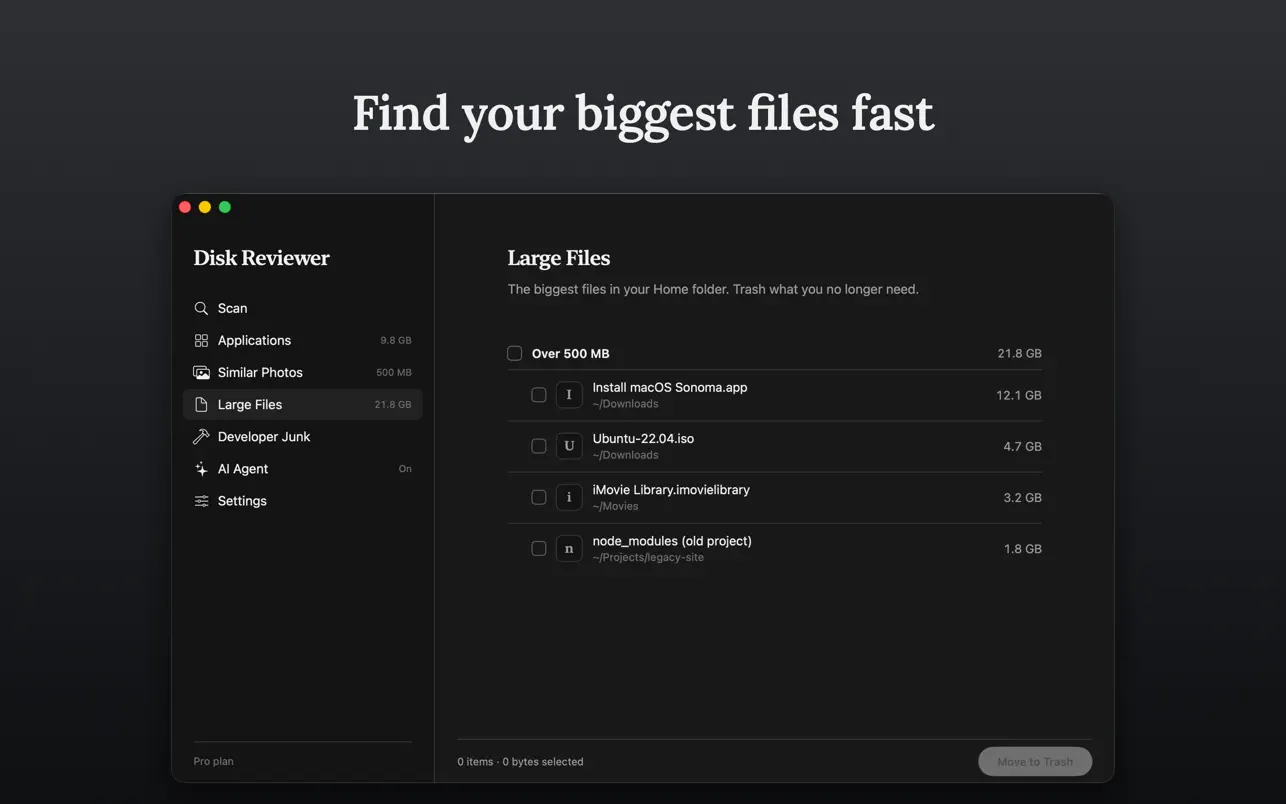Screen dimensions: 1286x804
Task: Click the Move to Trash button
Action: [1035, 761]
